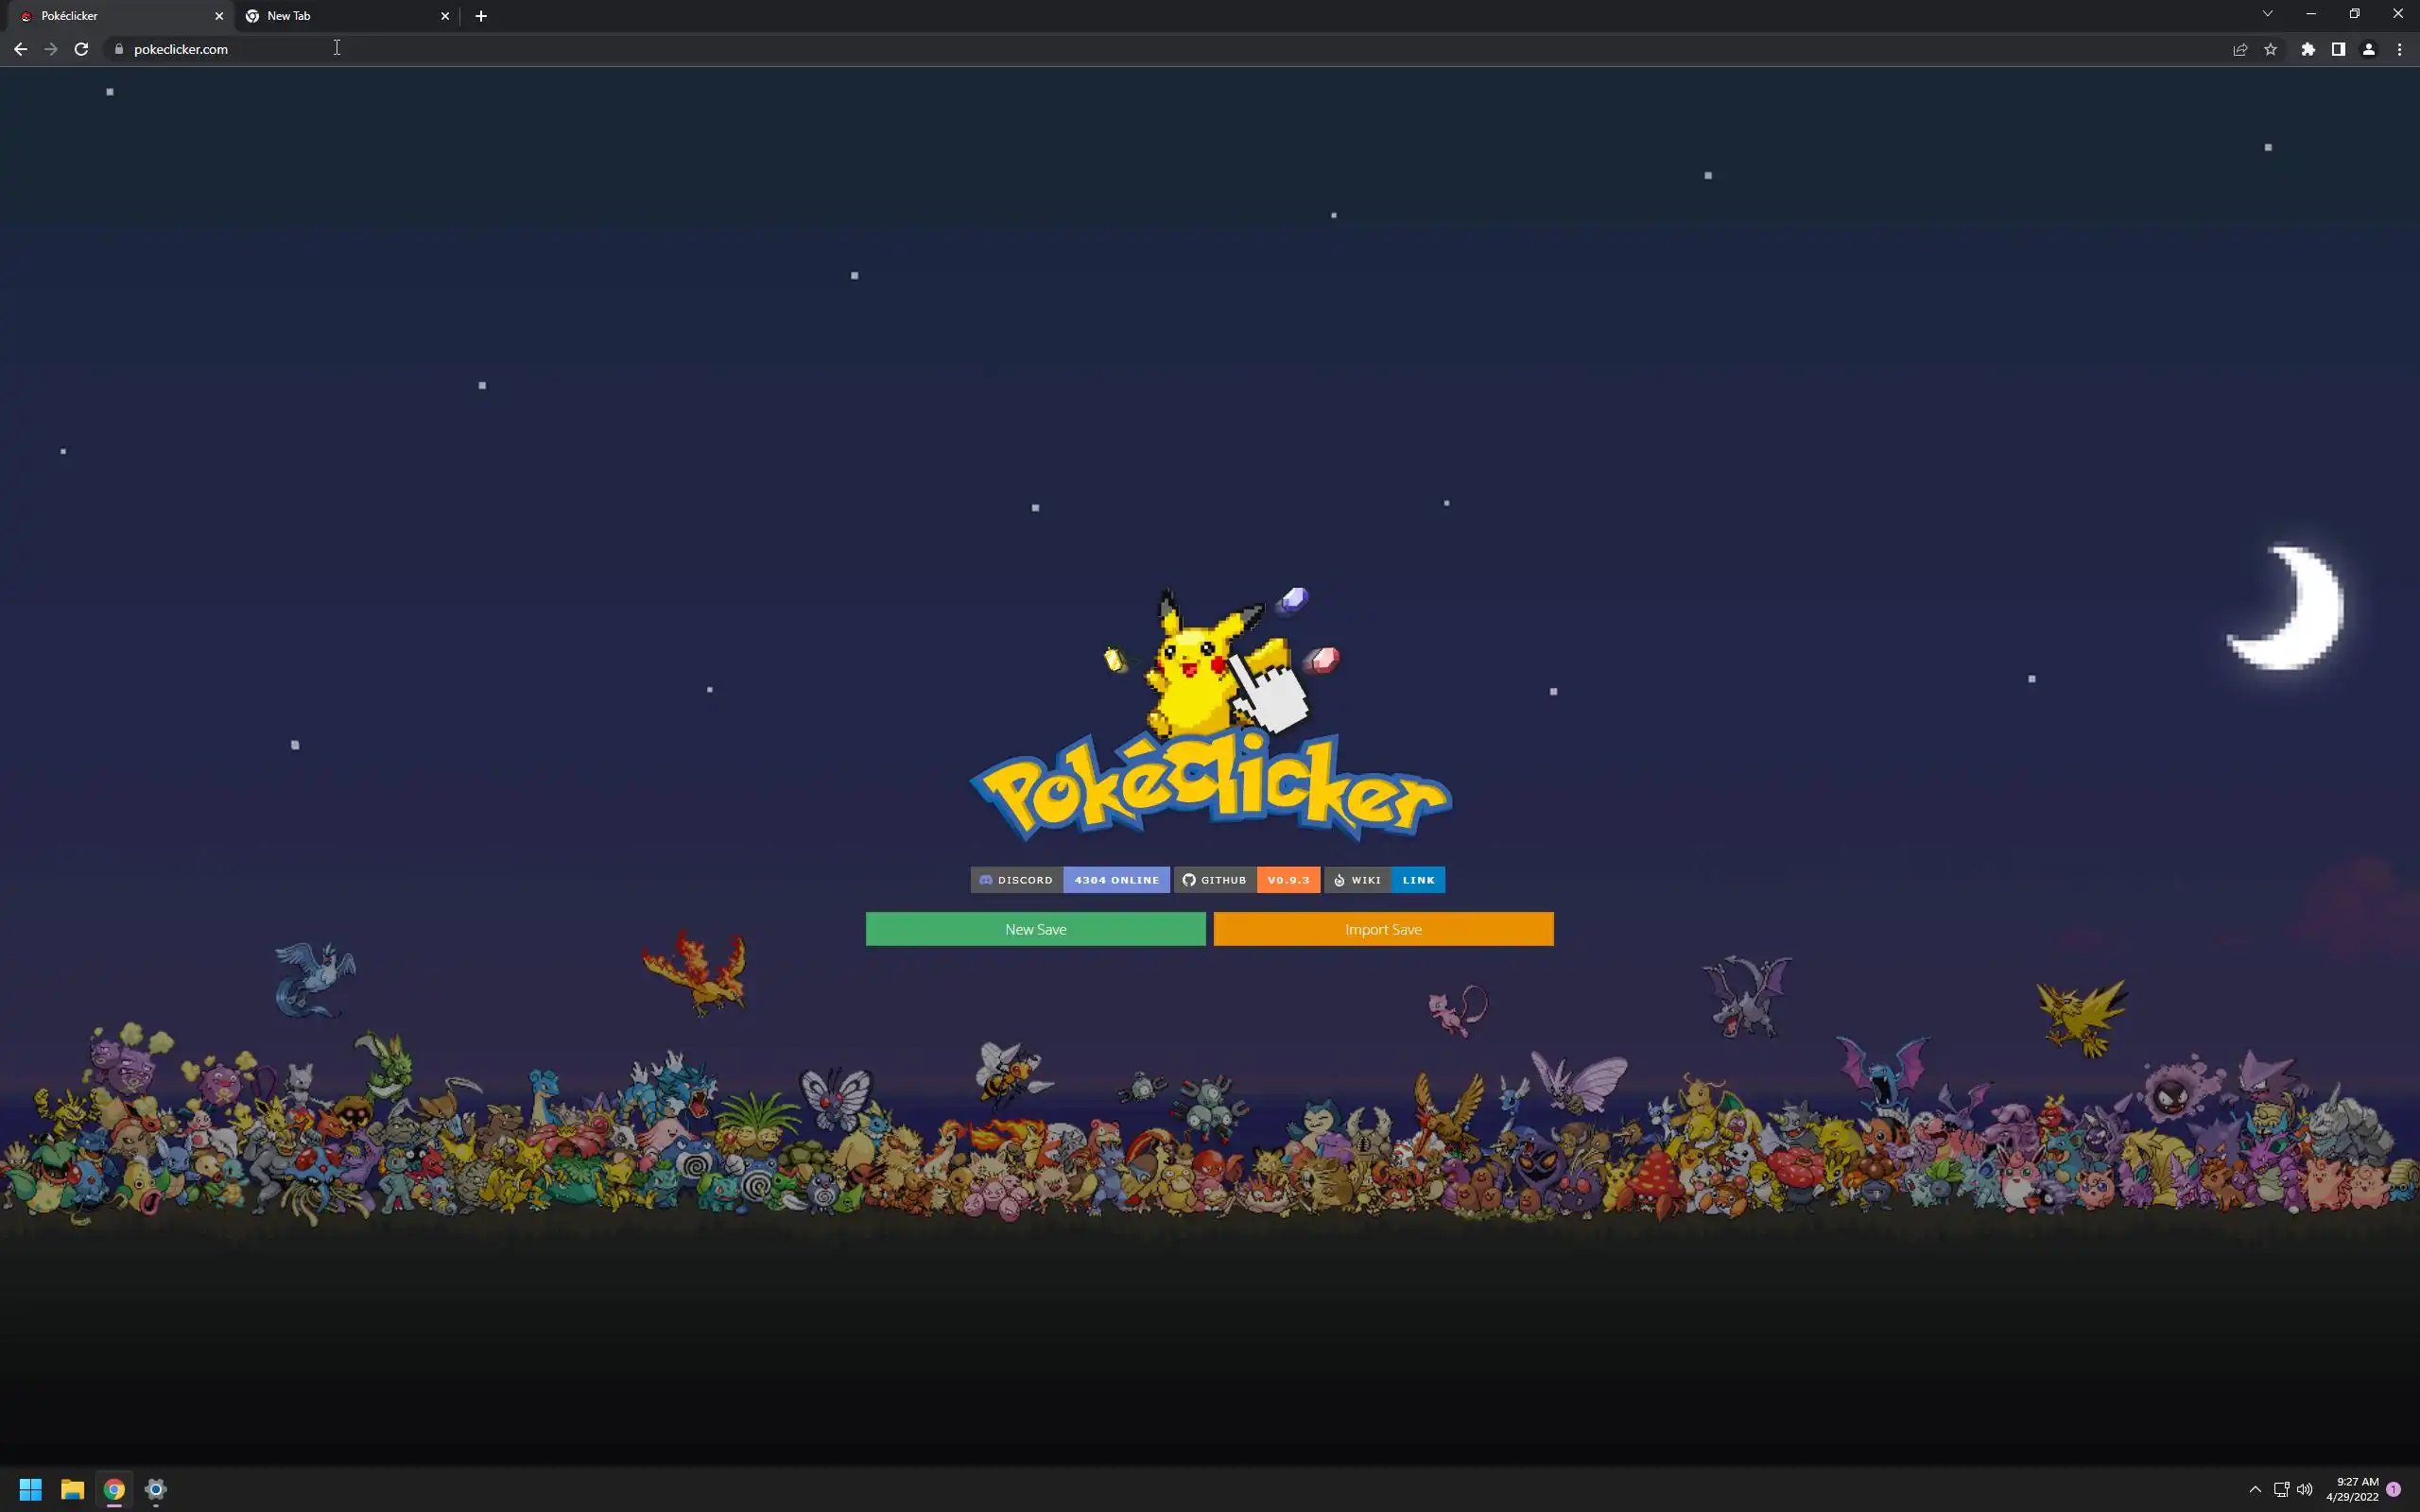Screen dimensions: 2420x1512
Task: Go back using the back arrow
Action: tap(20, 49)
